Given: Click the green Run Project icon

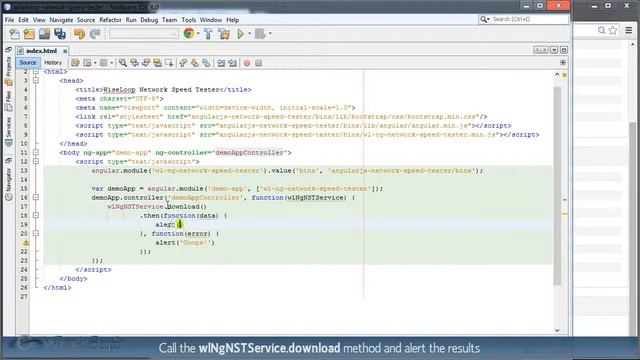Looking at the screenshot, I should tap(240, 34).
